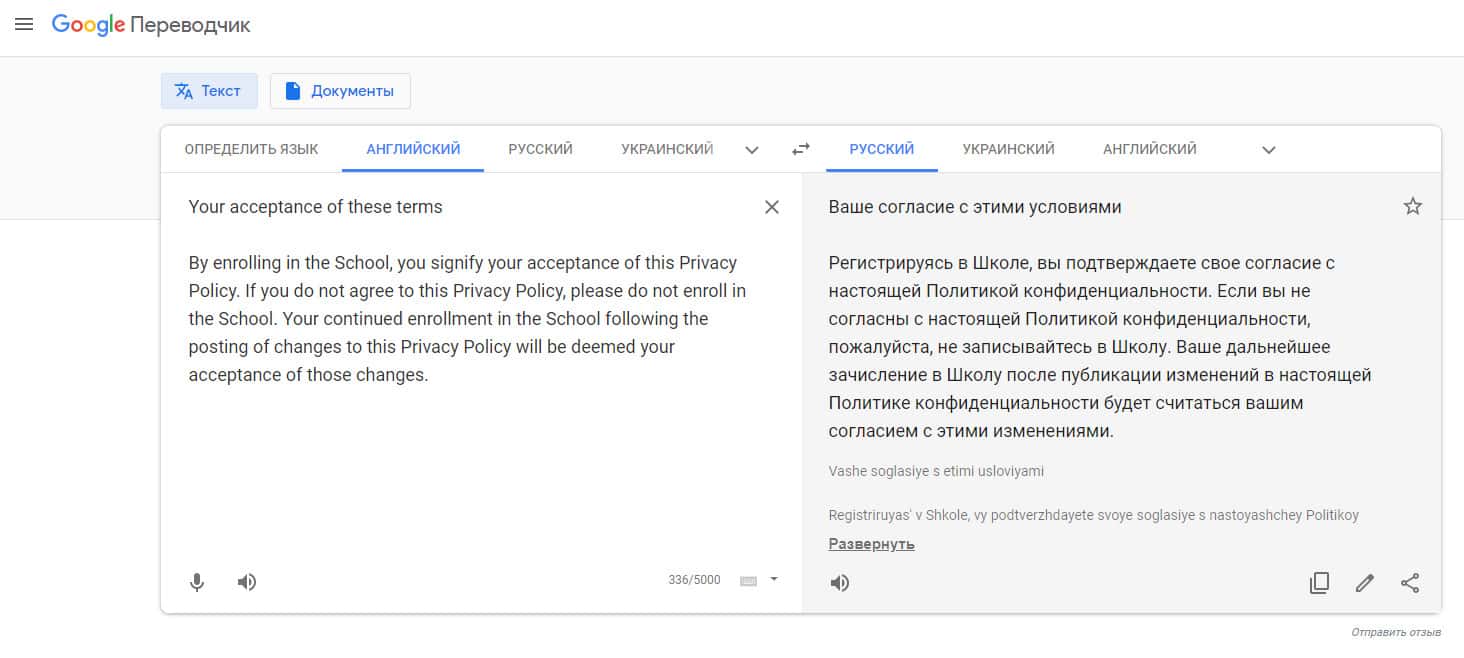Click the Развернуть link
Image resolution: width=1464 pixels, height=658 pixels.
click(x=871, y=544)
